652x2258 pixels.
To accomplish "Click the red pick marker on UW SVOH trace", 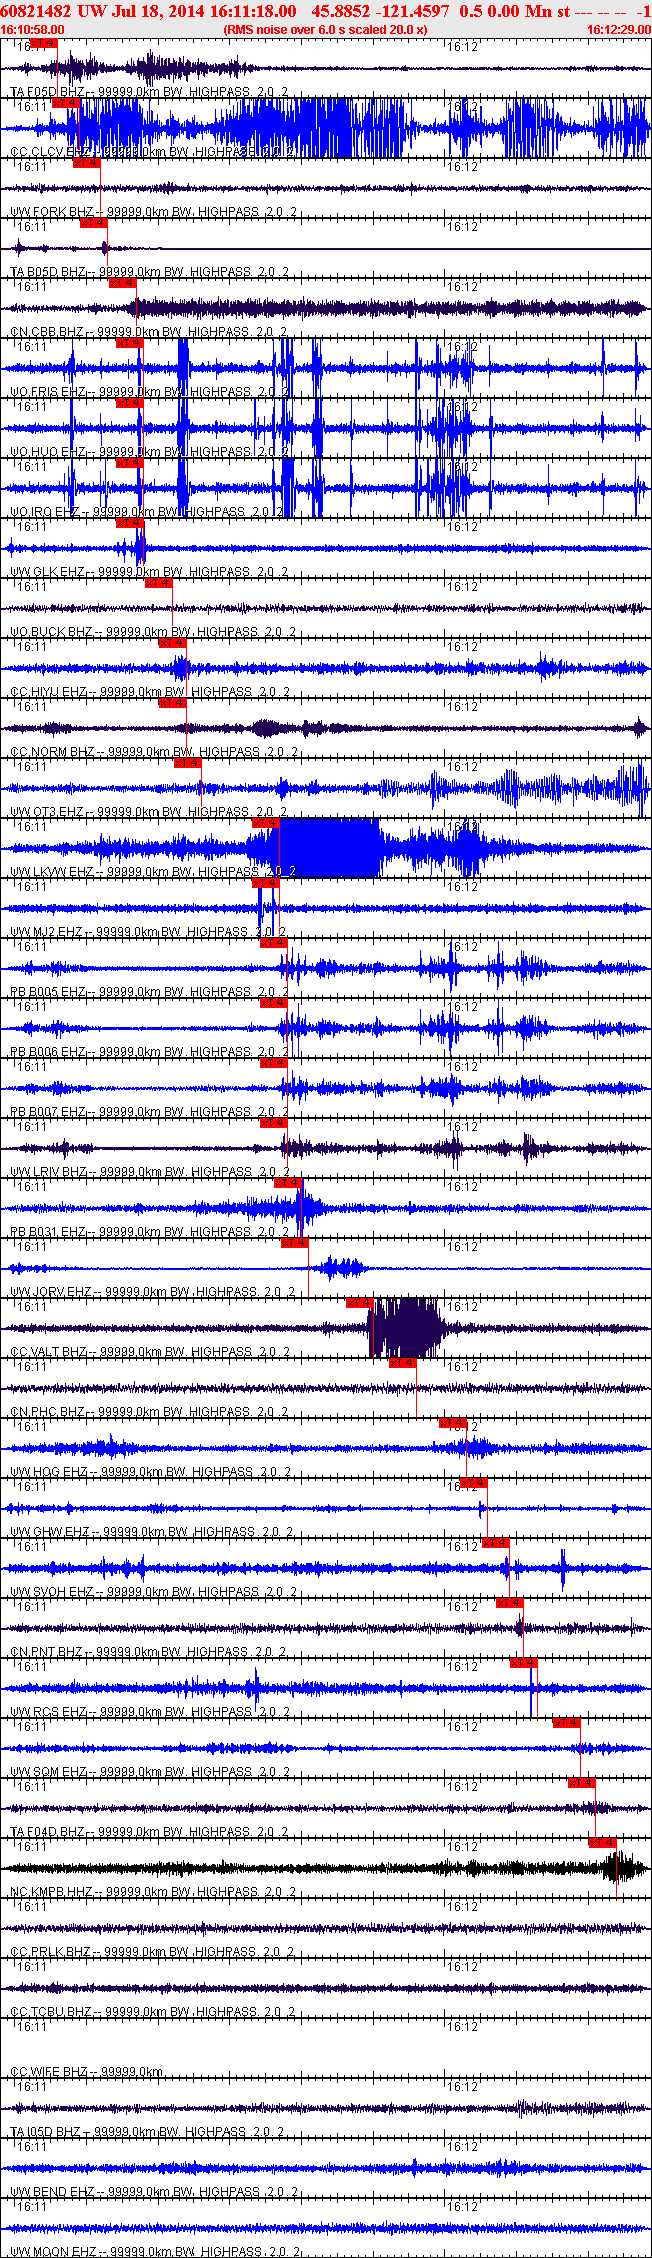I will click(x=496, y=1543).
